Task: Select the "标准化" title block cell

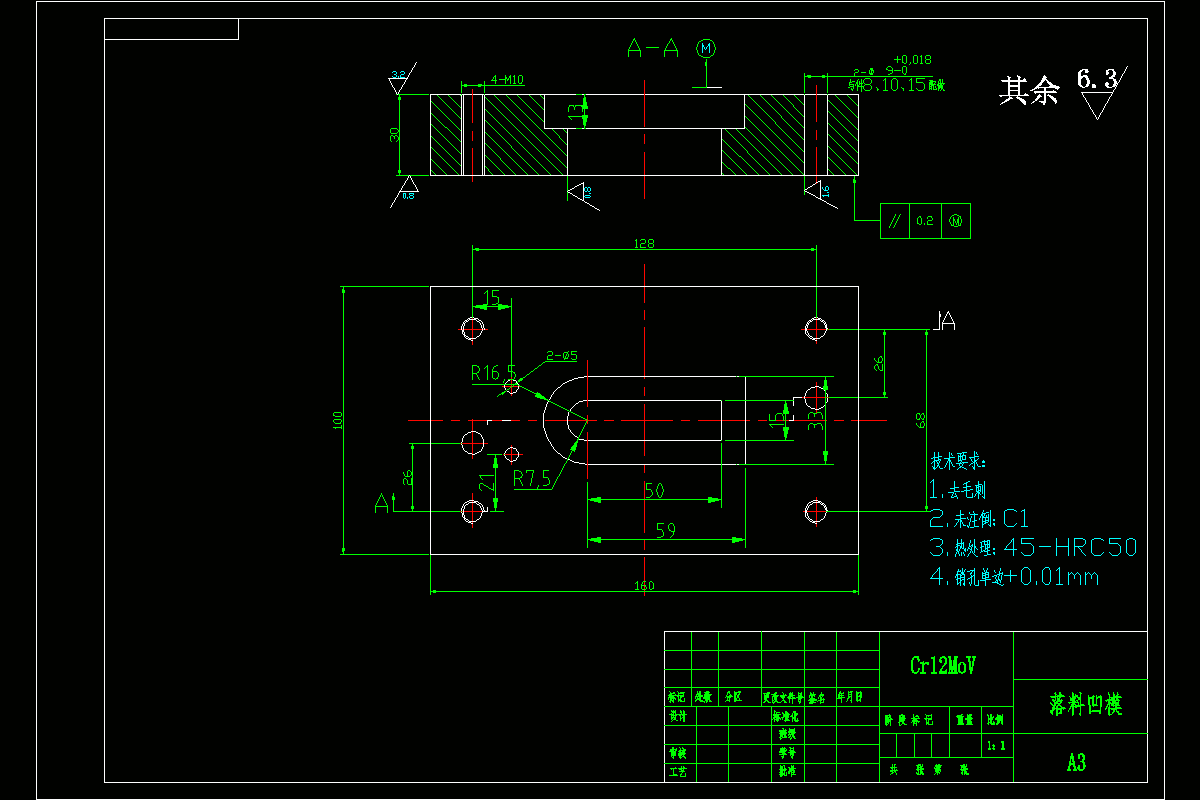Action: (x=786, y=716)
